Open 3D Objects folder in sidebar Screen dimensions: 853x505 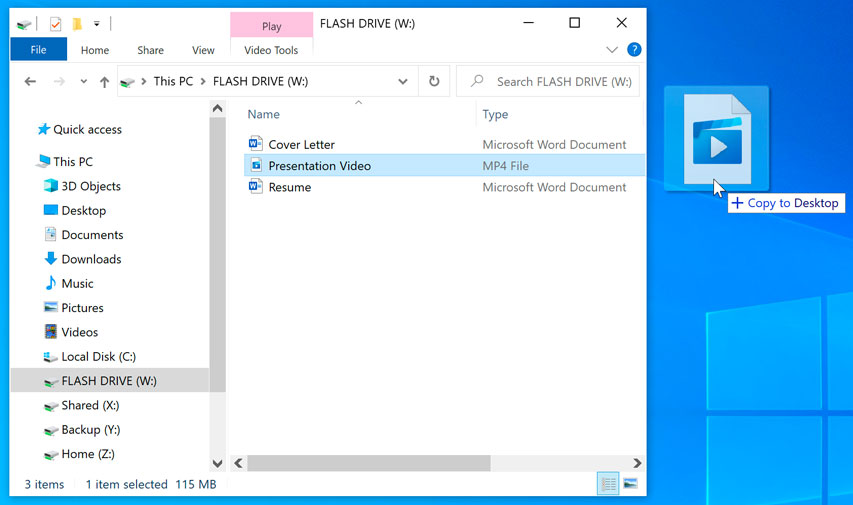point(91,186)
